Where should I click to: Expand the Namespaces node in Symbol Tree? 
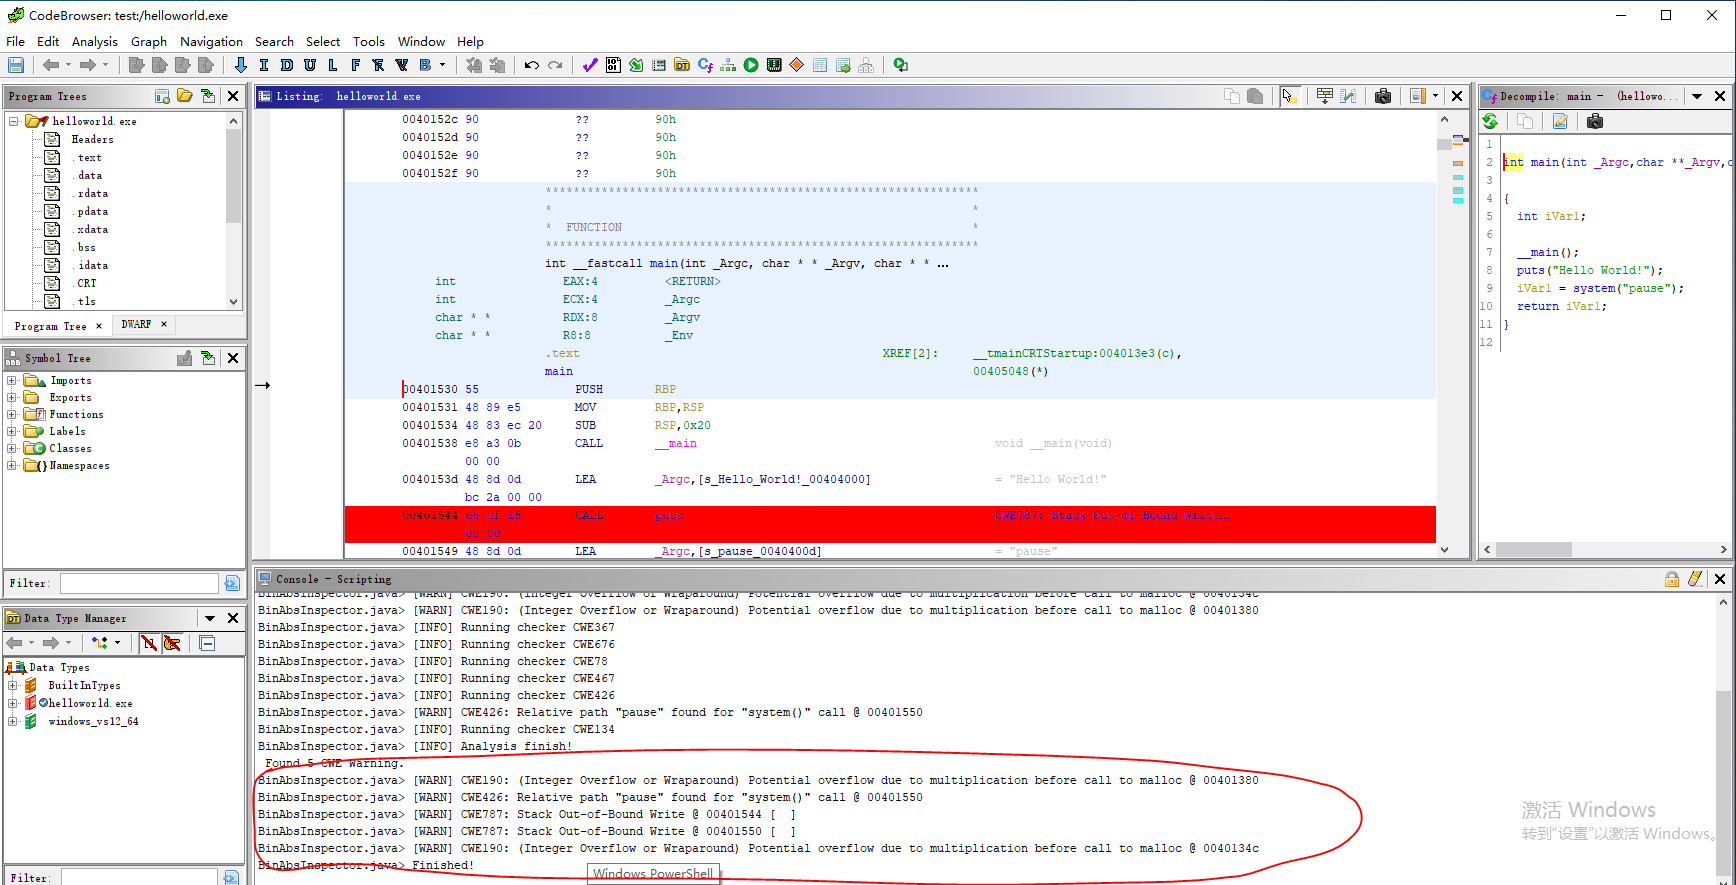point(12,466)
